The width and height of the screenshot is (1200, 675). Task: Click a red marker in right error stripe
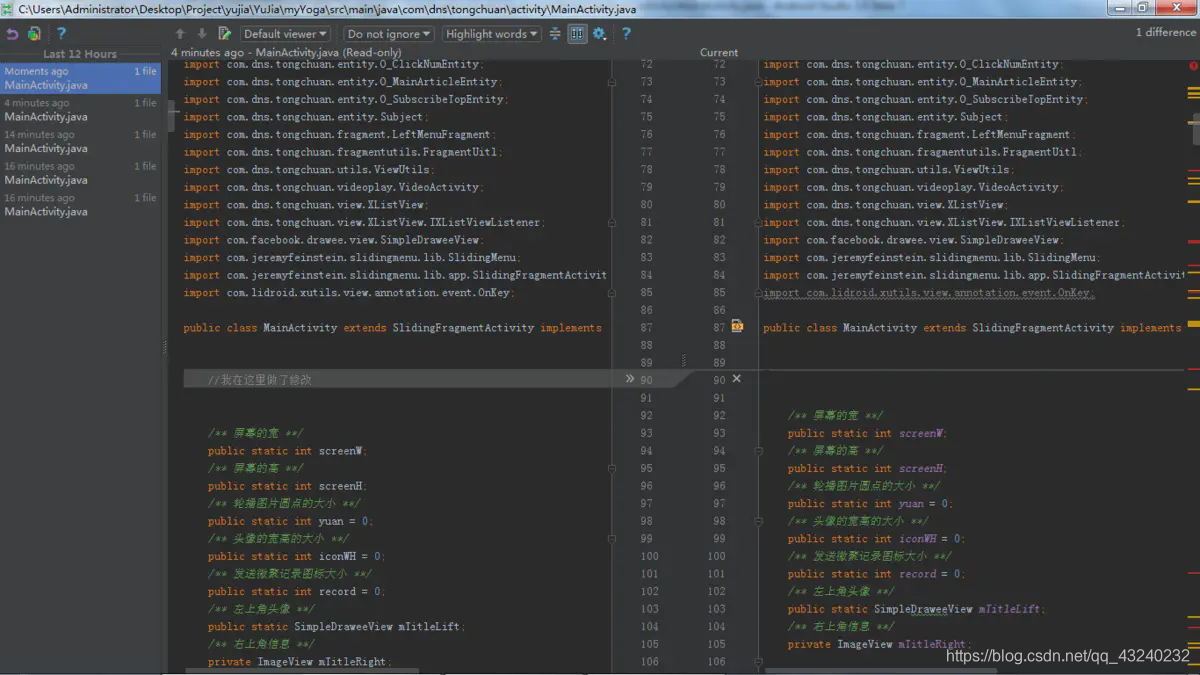[1193, 242]
